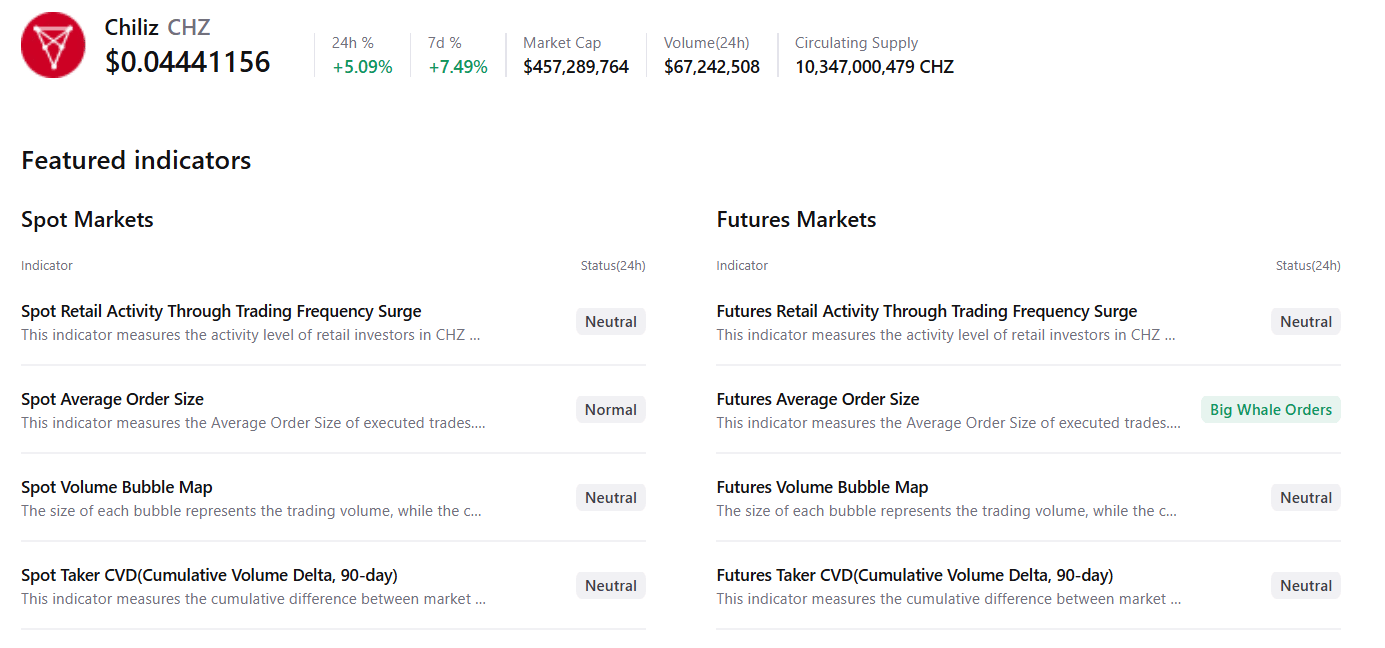Click the Status(24h) header in Futures Markets

pos(1308,266)
